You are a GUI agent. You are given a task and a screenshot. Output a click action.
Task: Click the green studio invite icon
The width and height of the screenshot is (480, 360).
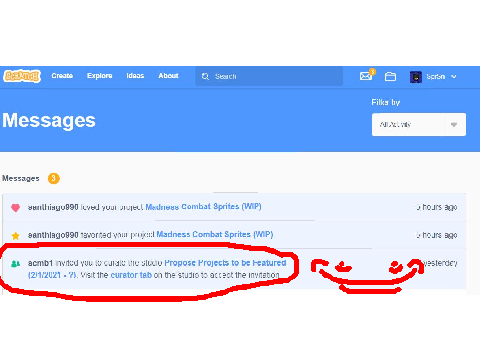(15, 264)
